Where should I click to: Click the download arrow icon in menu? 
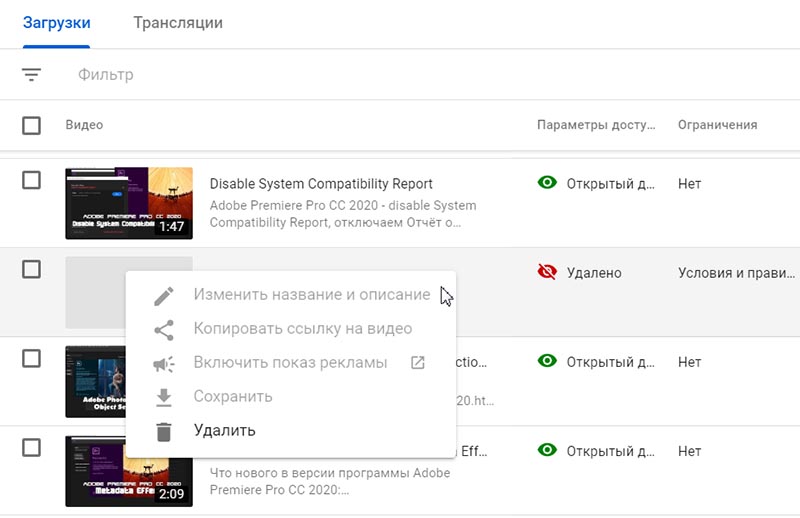coord(163,397)
